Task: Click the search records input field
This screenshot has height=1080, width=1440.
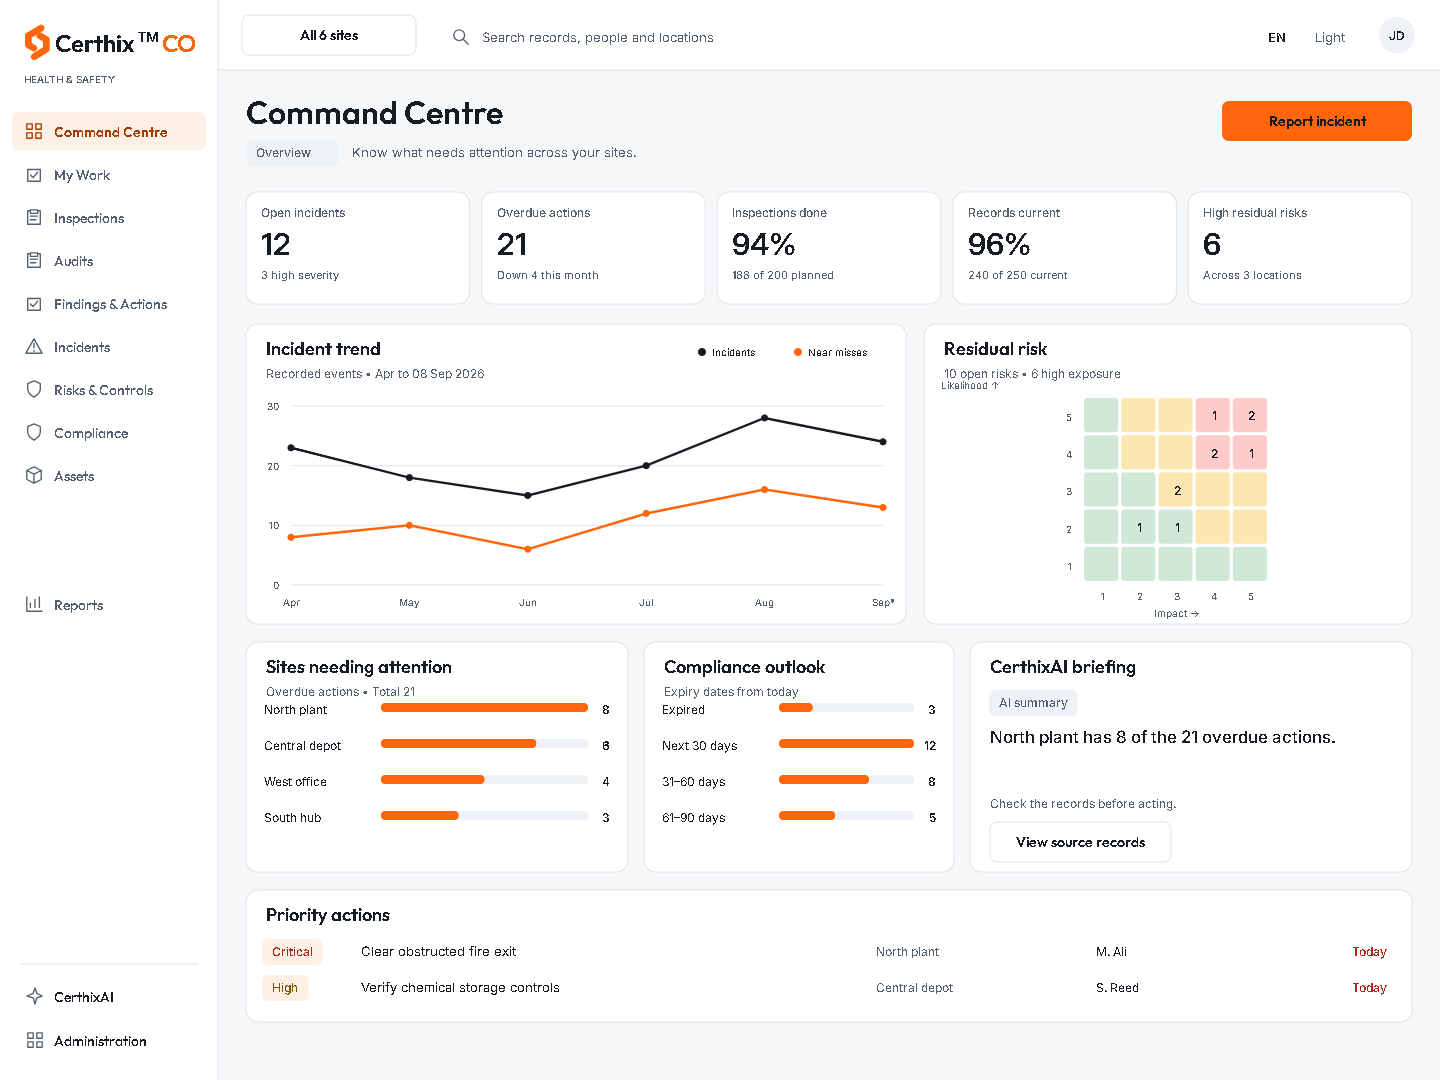Action: click(598, 37)
